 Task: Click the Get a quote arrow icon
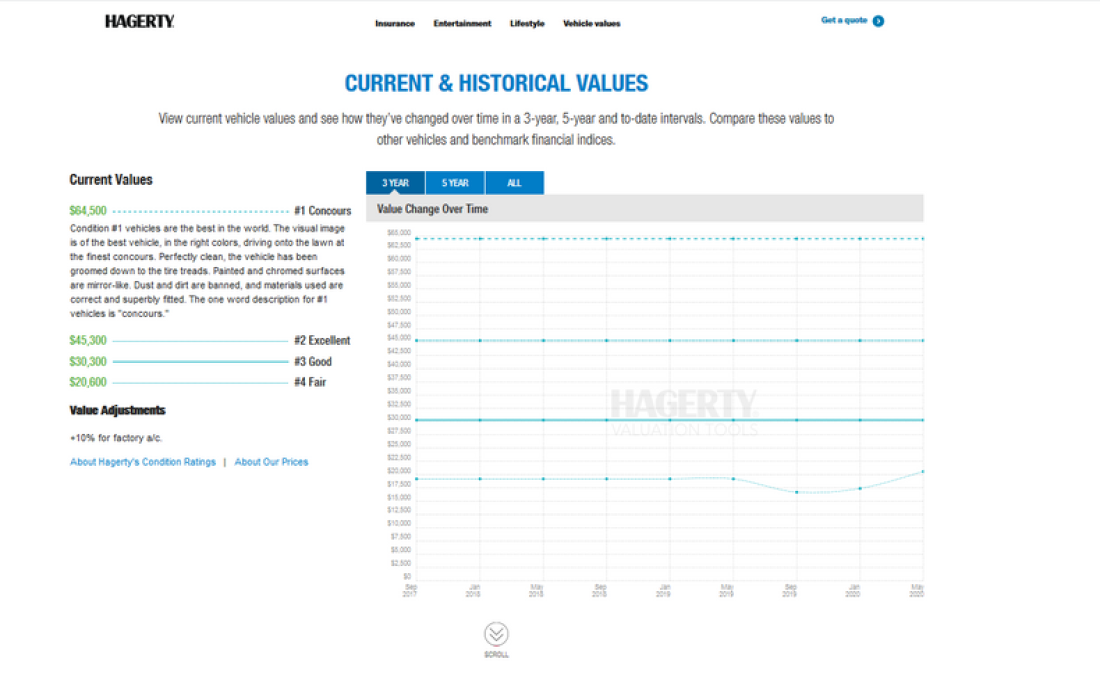pyautogui.click(x=878, y=21)
